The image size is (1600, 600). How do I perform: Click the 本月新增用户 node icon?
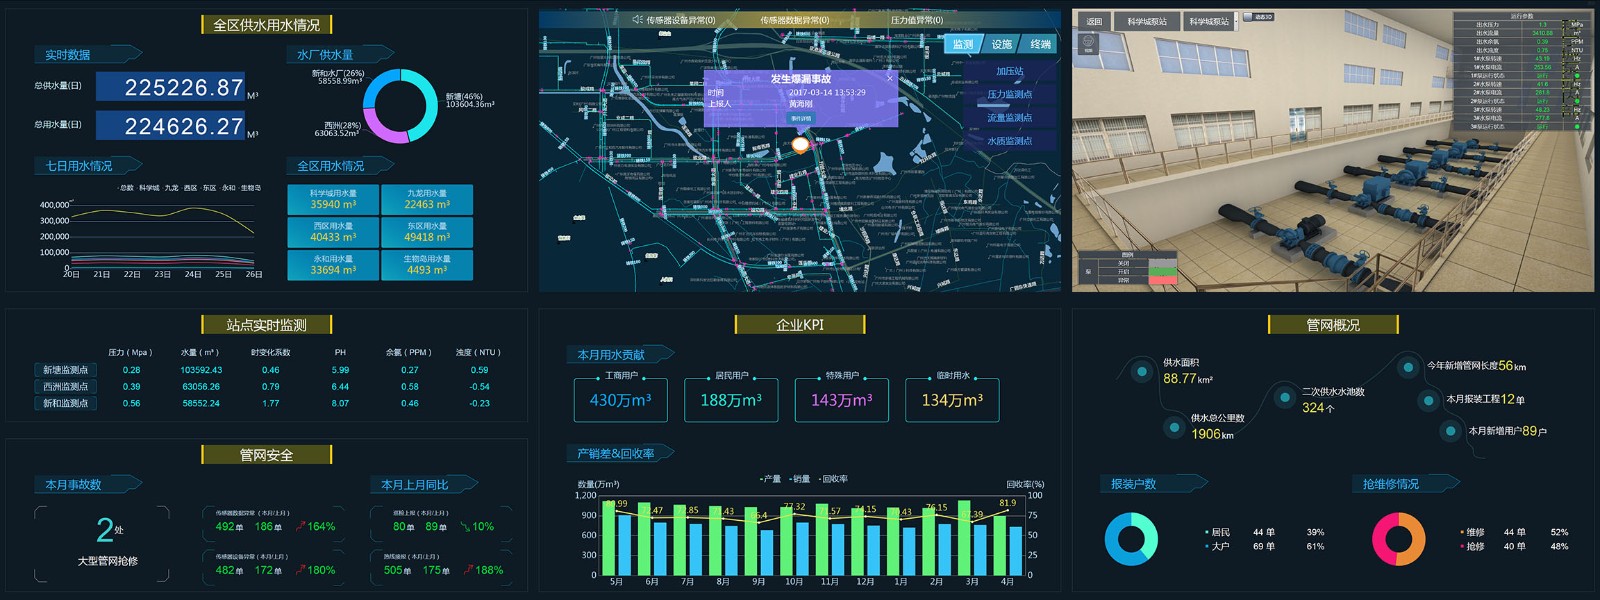point(1450,431)
